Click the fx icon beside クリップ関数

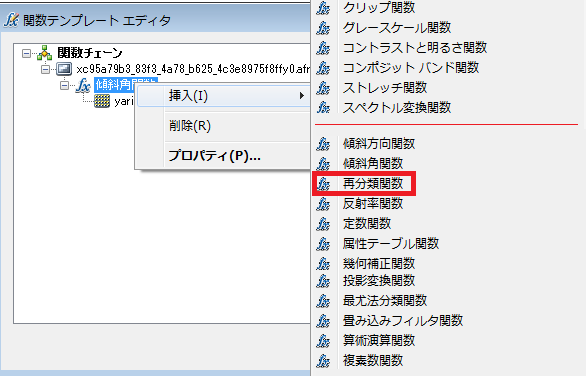323,8
